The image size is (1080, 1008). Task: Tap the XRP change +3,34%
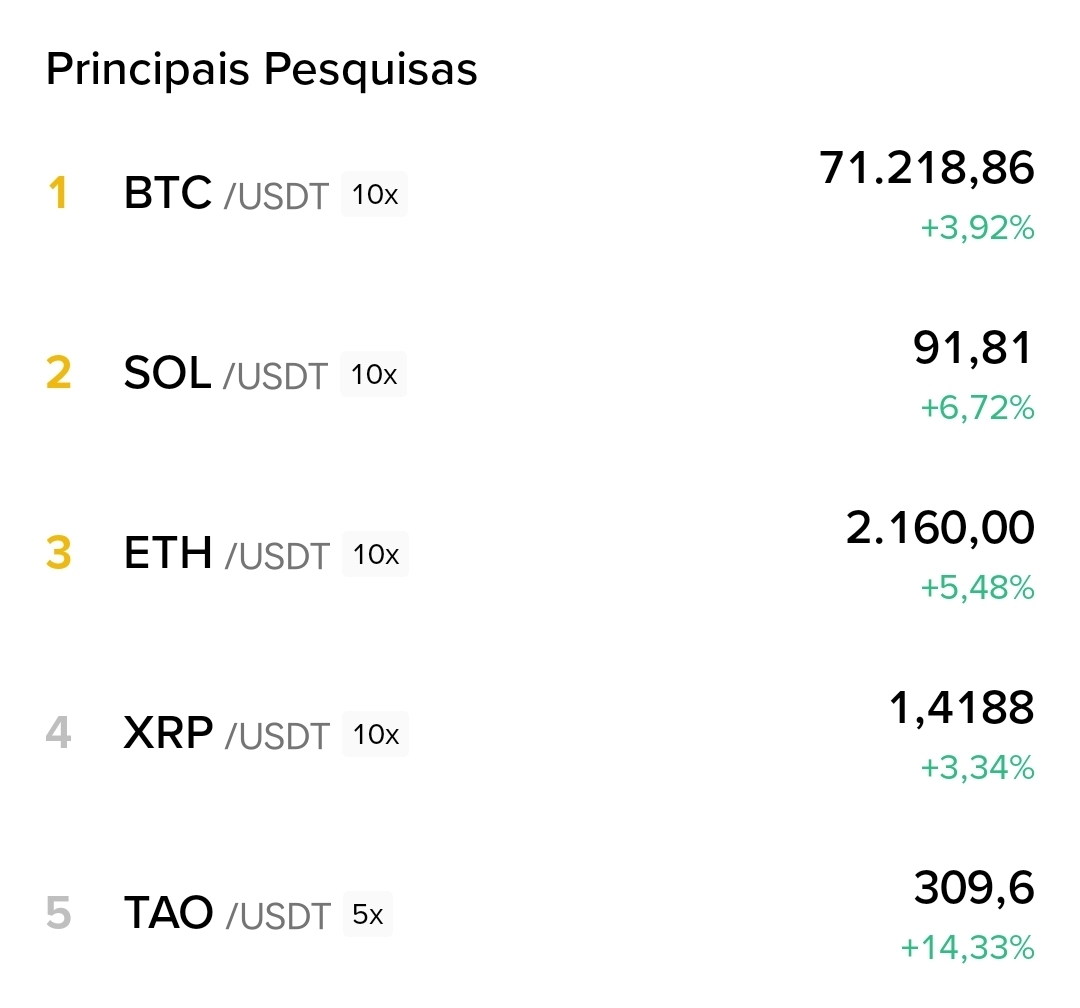[x=977, y=768]
